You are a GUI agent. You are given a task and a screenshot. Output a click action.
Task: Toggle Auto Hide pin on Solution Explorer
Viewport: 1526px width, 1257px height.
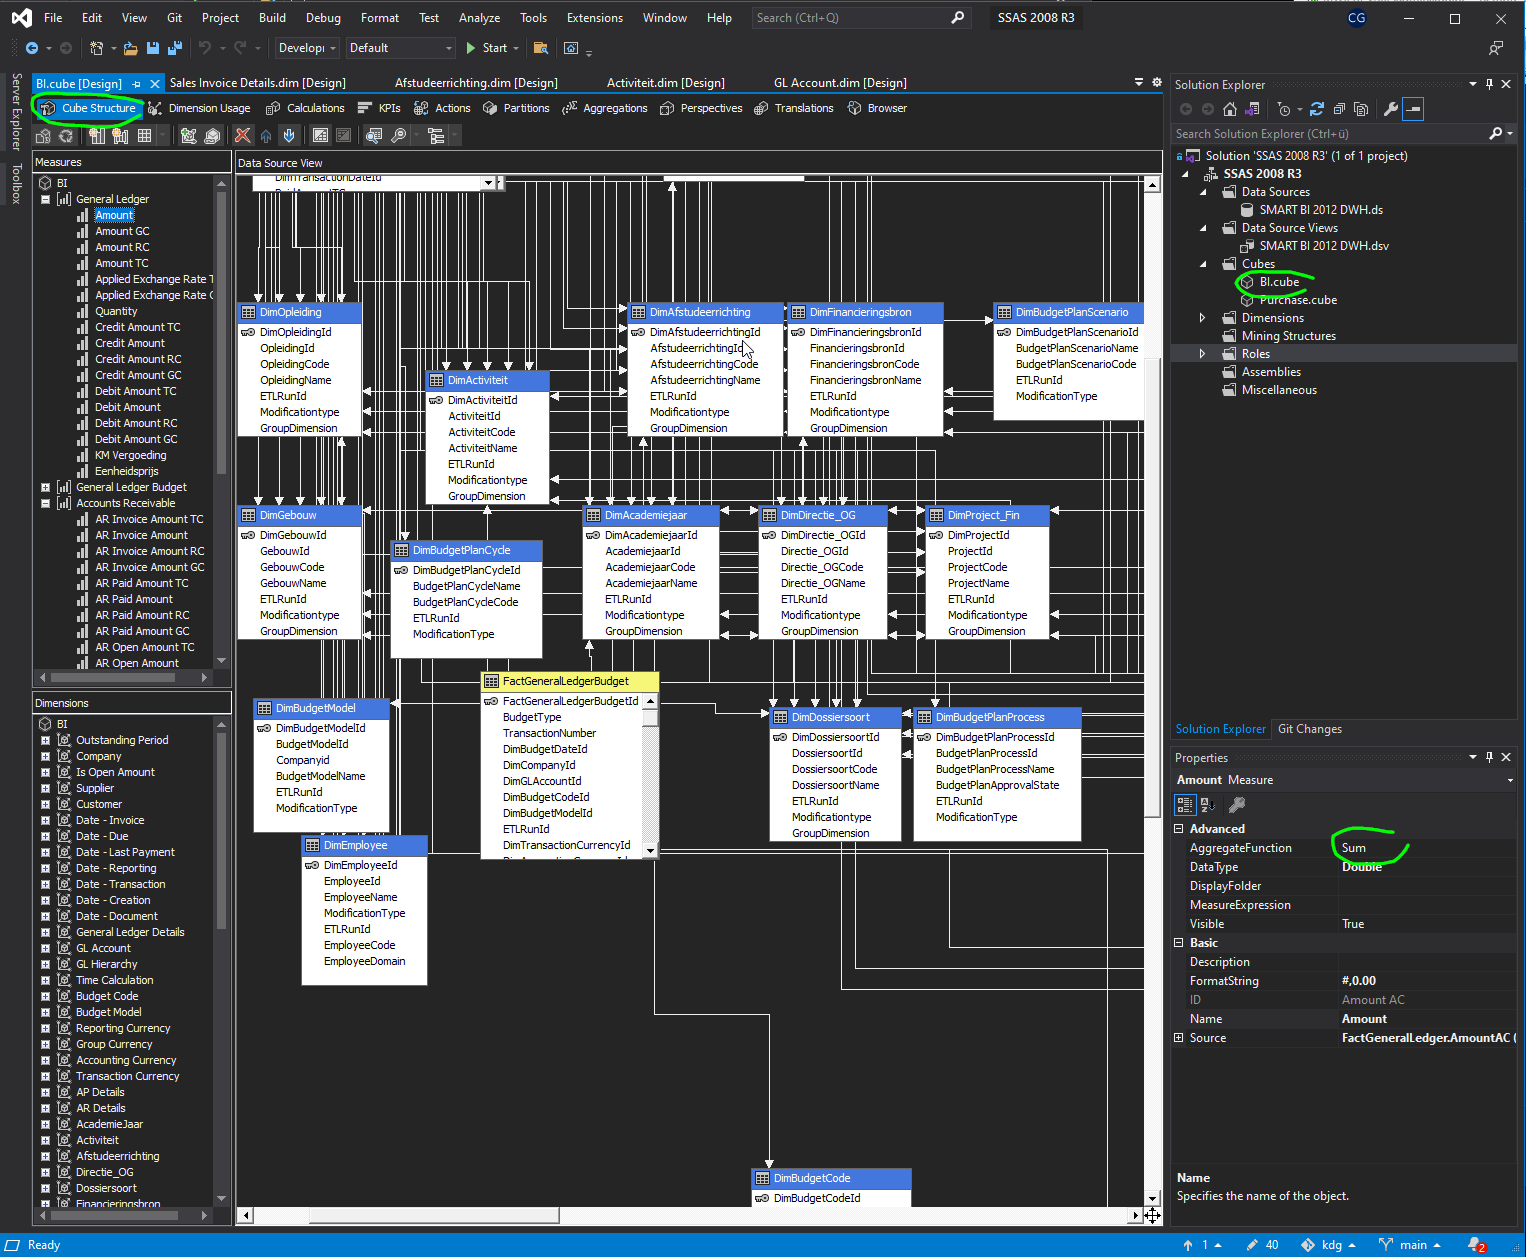click(1489, 85)
